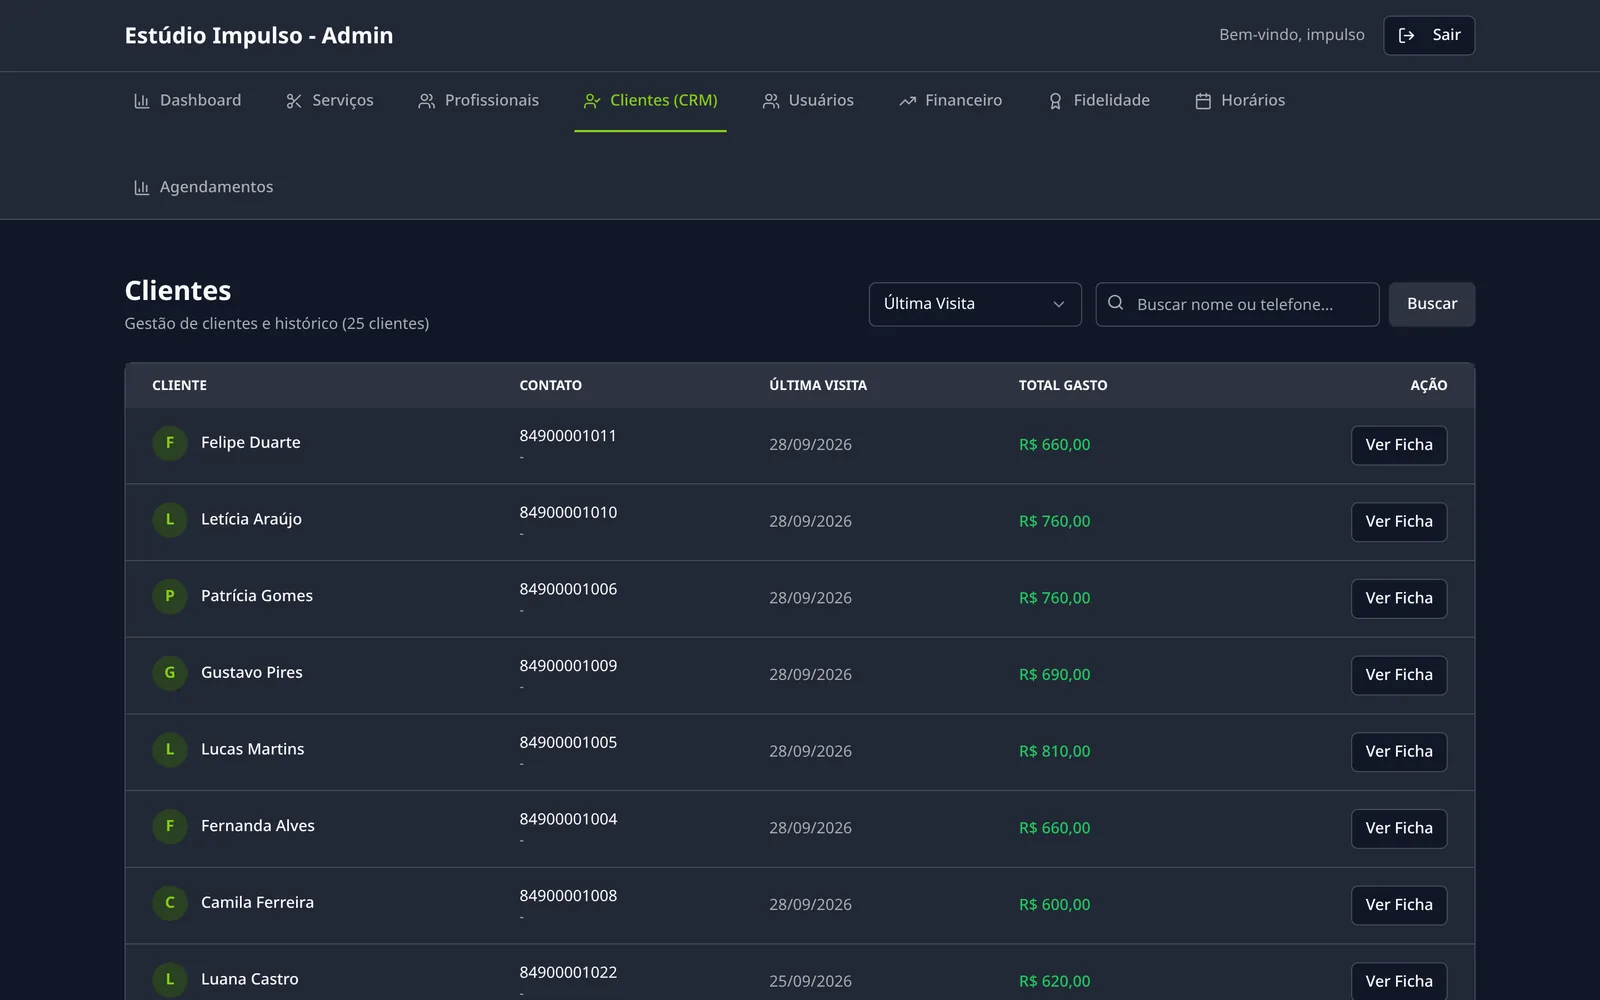Click the Sair logout button
Viewport: 1600px width, 1000px height.
pos(1429,36)
